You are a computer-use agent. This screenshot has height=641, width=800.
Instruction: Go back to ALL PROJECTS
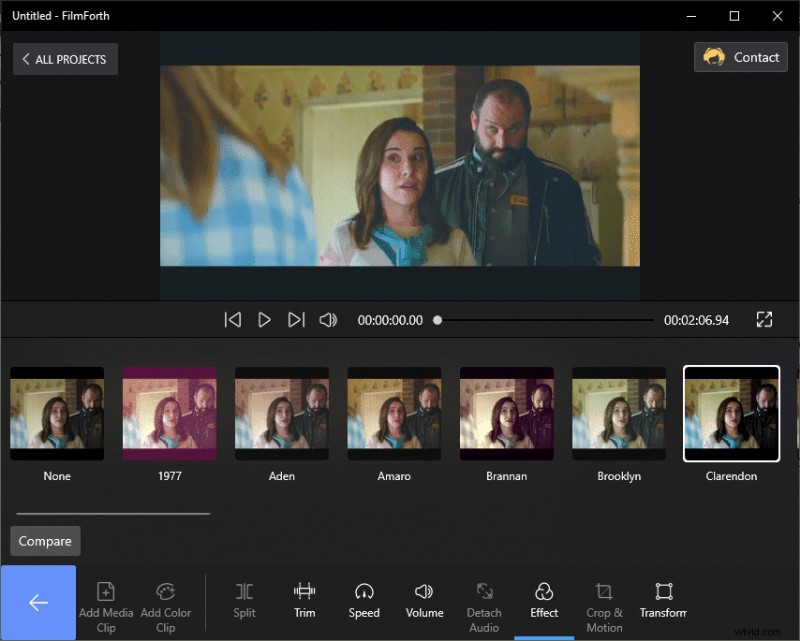coord(65,59)
